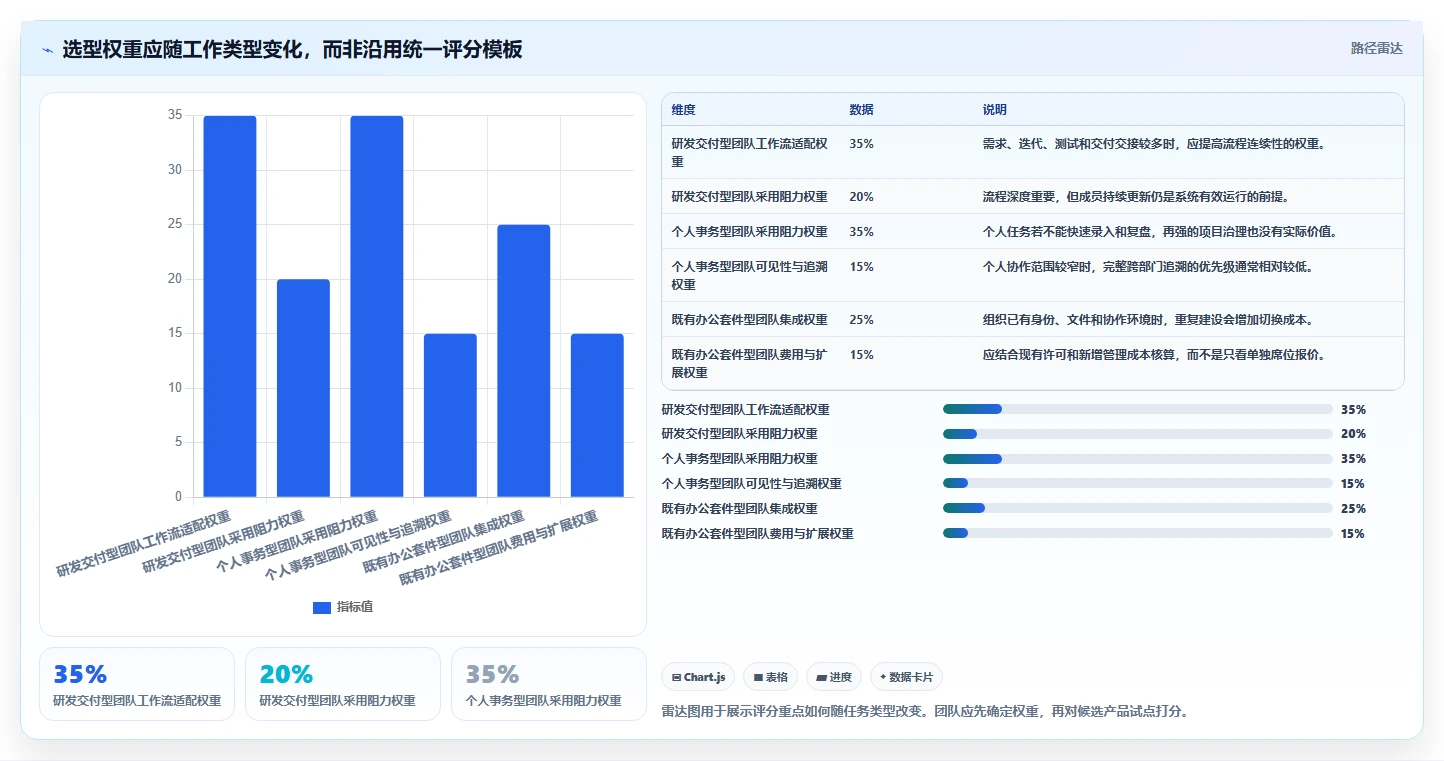Click the description starting 组织已有身份
The height and width of the screenshot is (761, 1444).
pos(1148,319)
